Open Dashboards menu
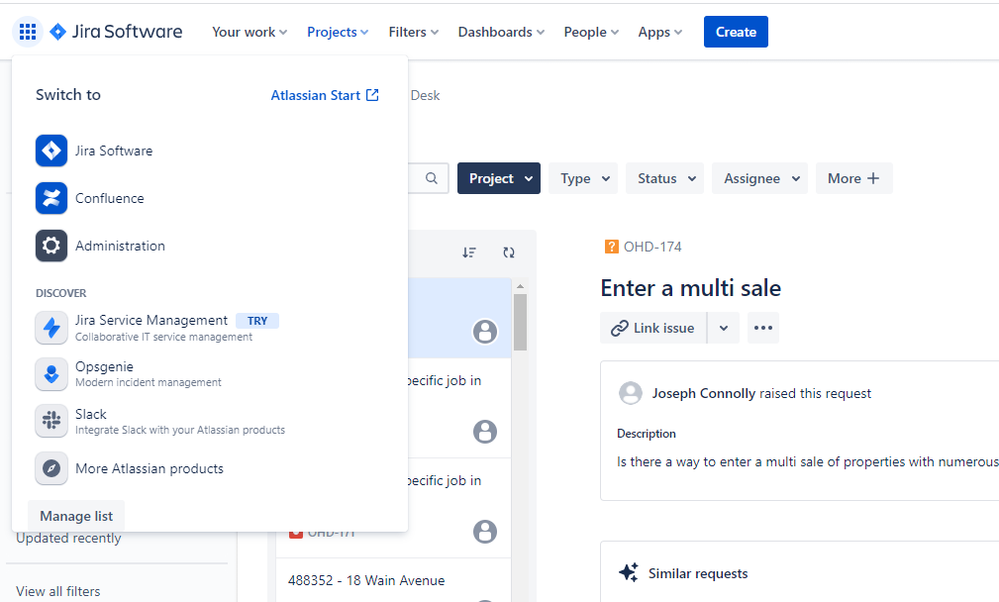The height and width of the screenshot is (602, 999). tap(501, 32)
